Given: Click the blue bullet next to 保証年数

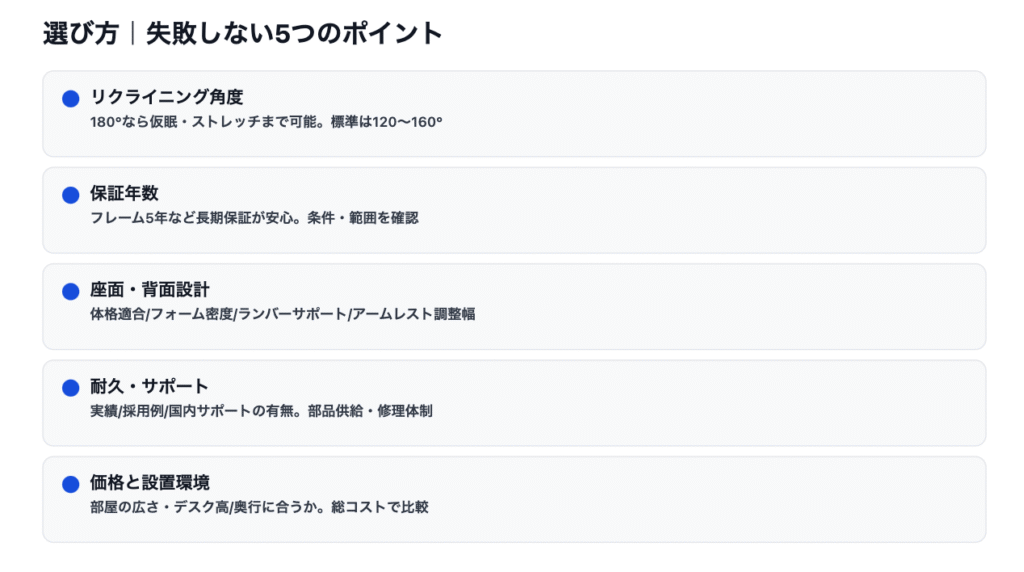Looking at the screenshot, I should (x=70, y=195).
